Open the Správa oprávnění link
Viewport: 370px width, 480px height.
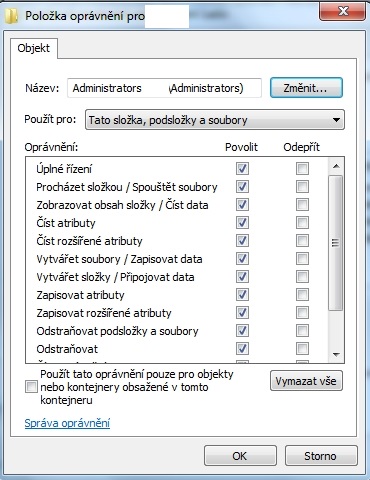(67, 423)
